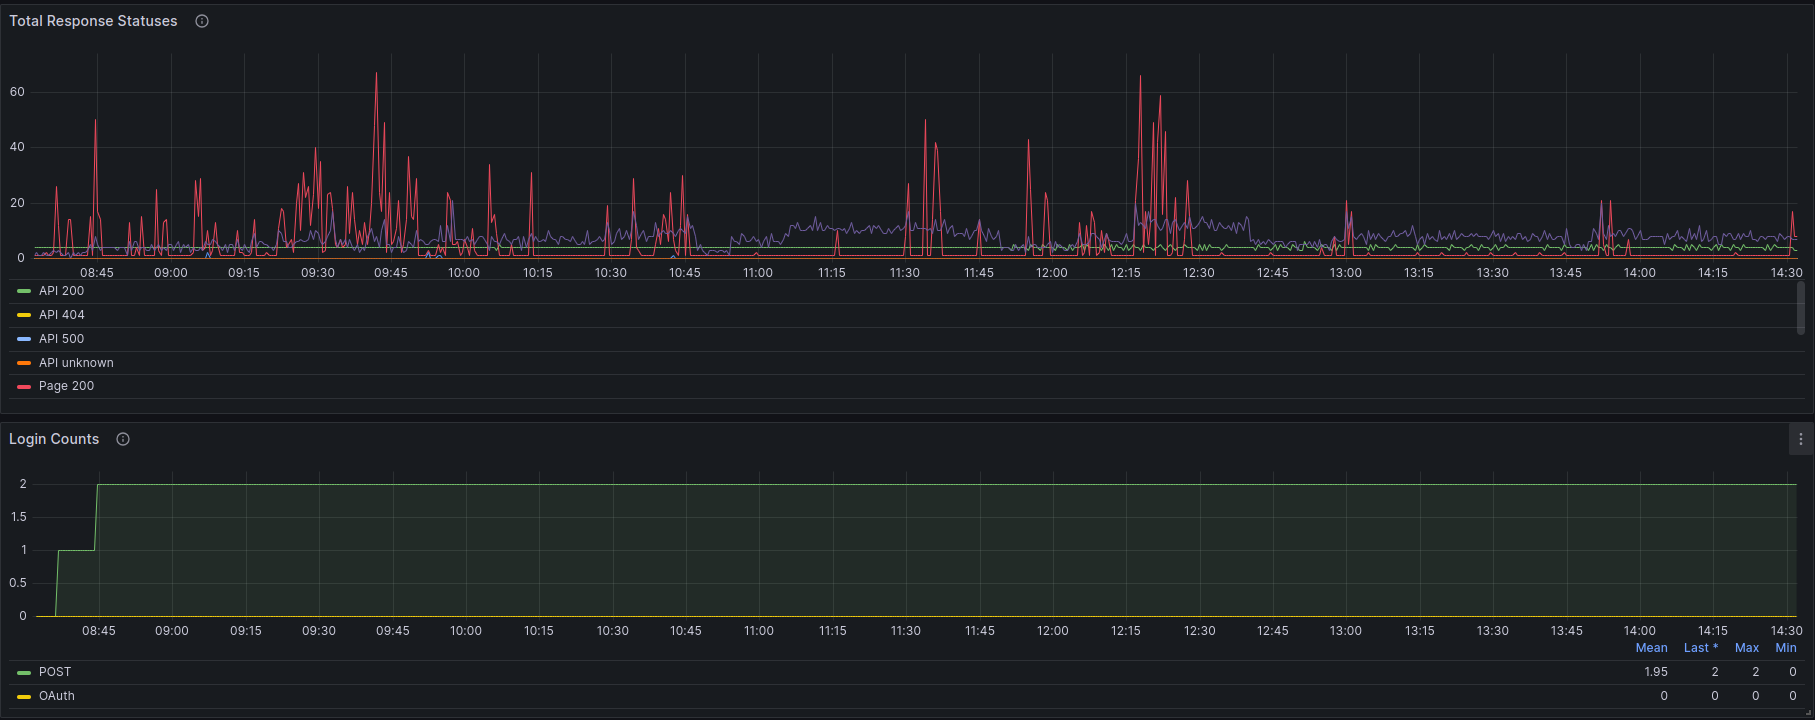Click red Page 200 color swatch
Screen dimensions: 1815x720
pos(24,386)
